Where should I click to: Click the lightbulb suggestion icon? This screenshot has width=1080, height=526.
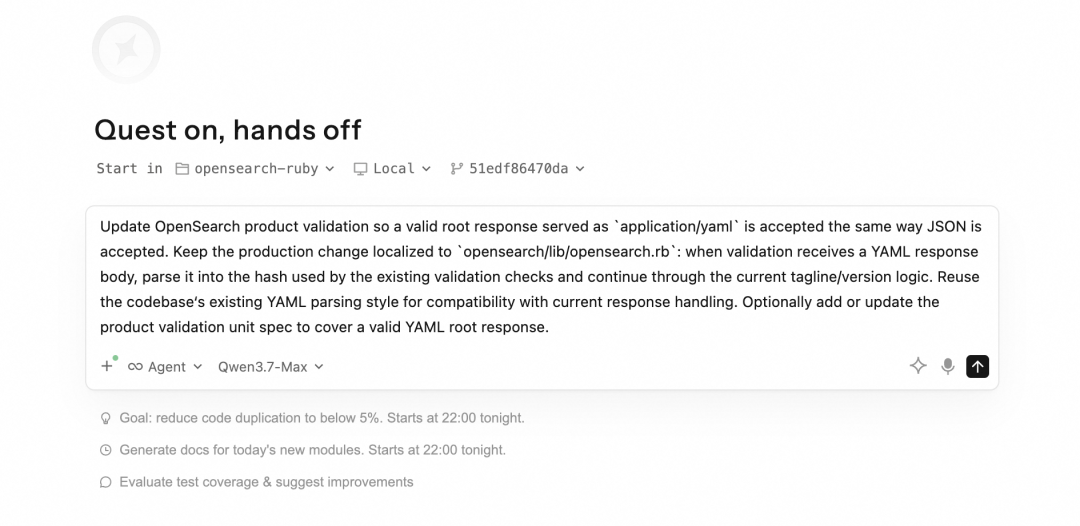105,418
